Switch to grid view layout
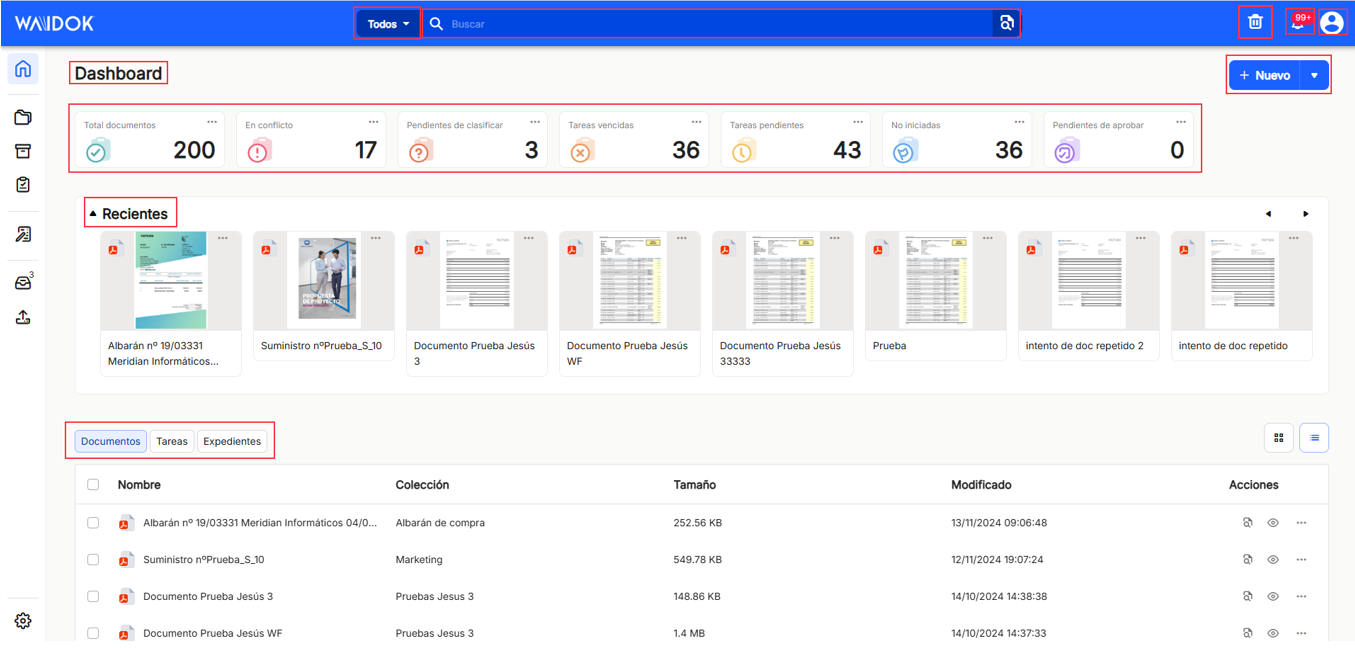 (x=1279, y=437)
